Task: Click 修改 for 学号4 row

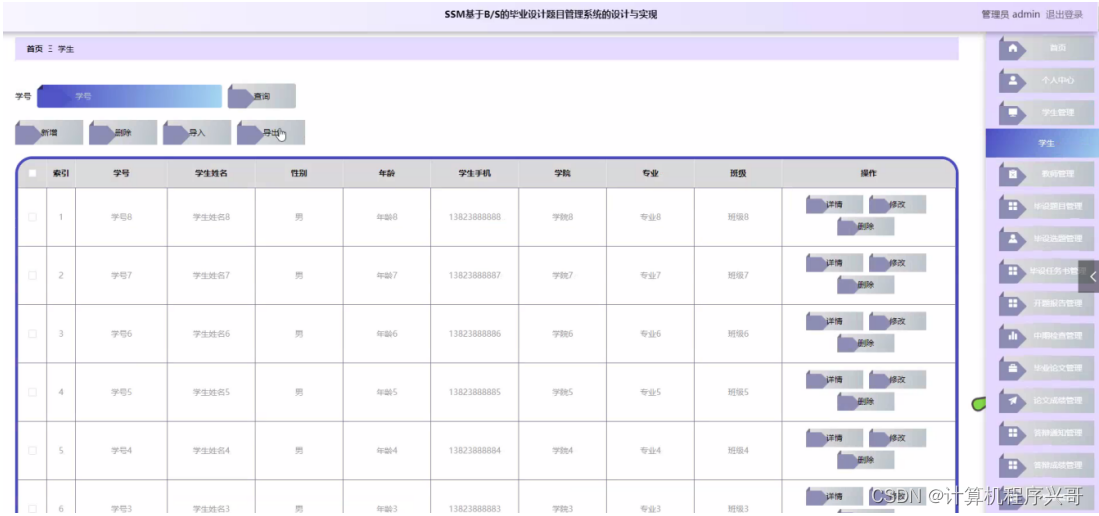Action: coord(897,438)
